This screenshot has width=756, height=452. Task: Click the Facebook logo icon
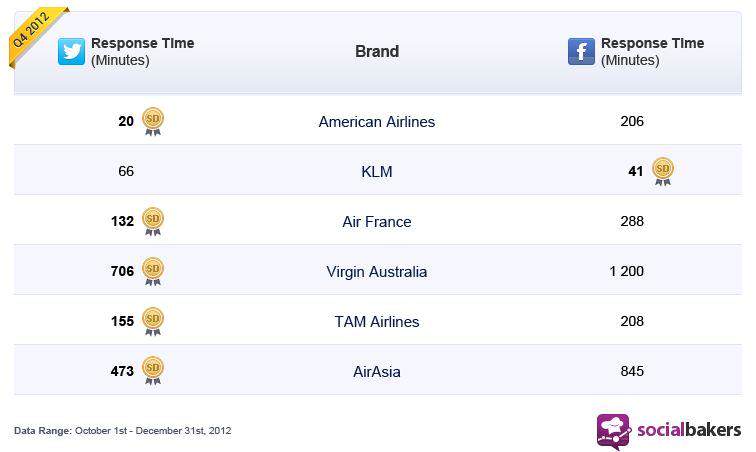581,51
